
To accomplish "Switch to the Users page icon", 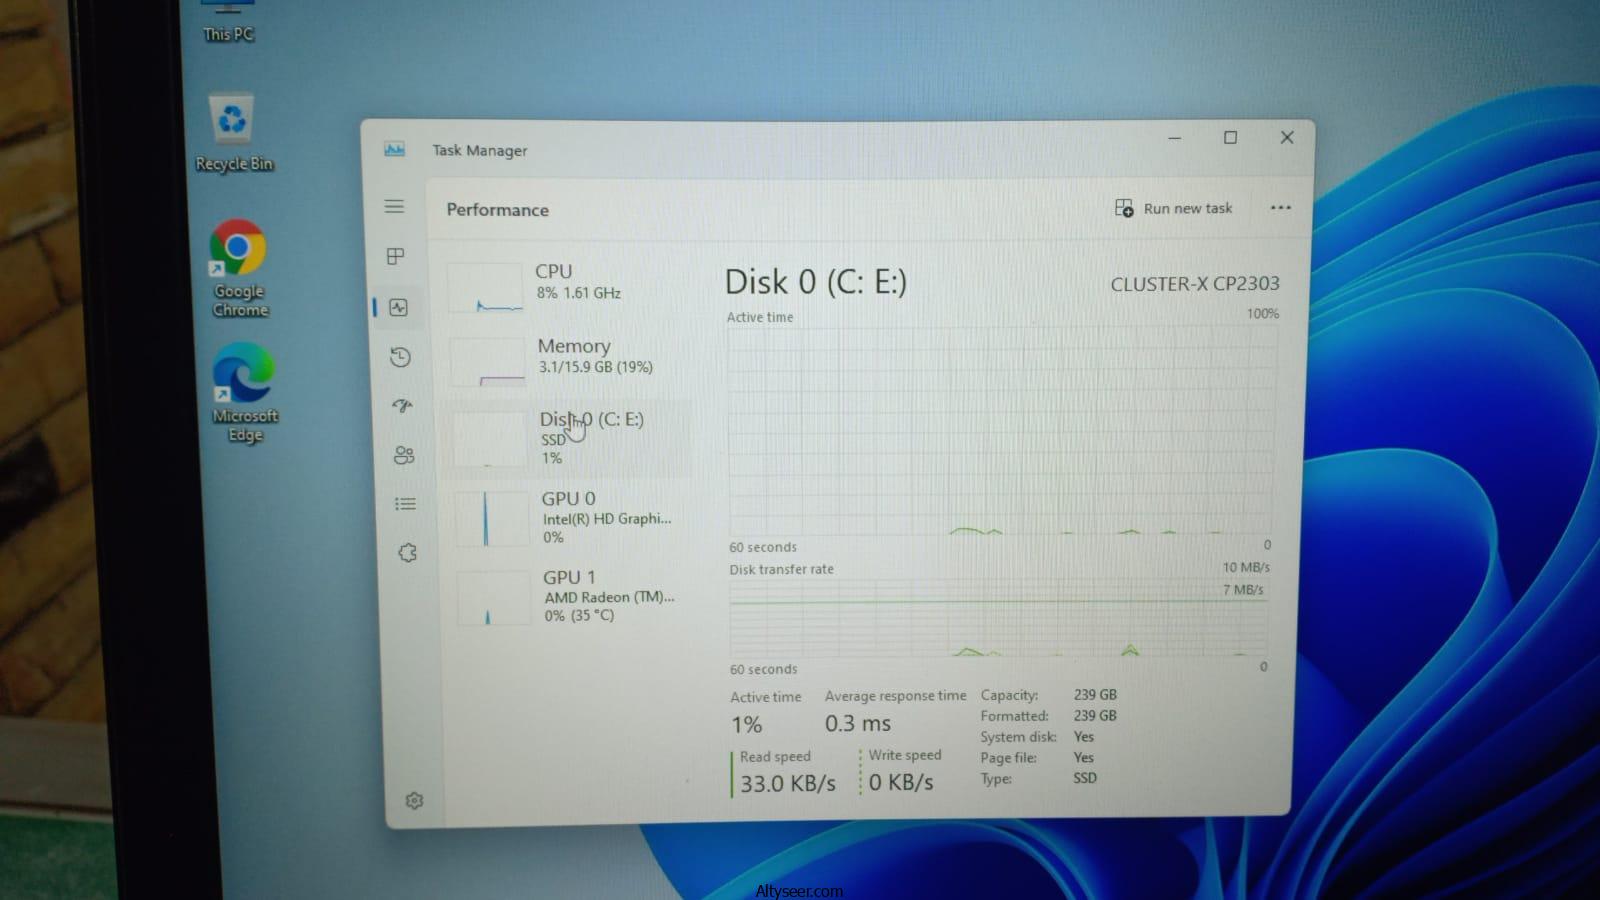I will point(404,455).
